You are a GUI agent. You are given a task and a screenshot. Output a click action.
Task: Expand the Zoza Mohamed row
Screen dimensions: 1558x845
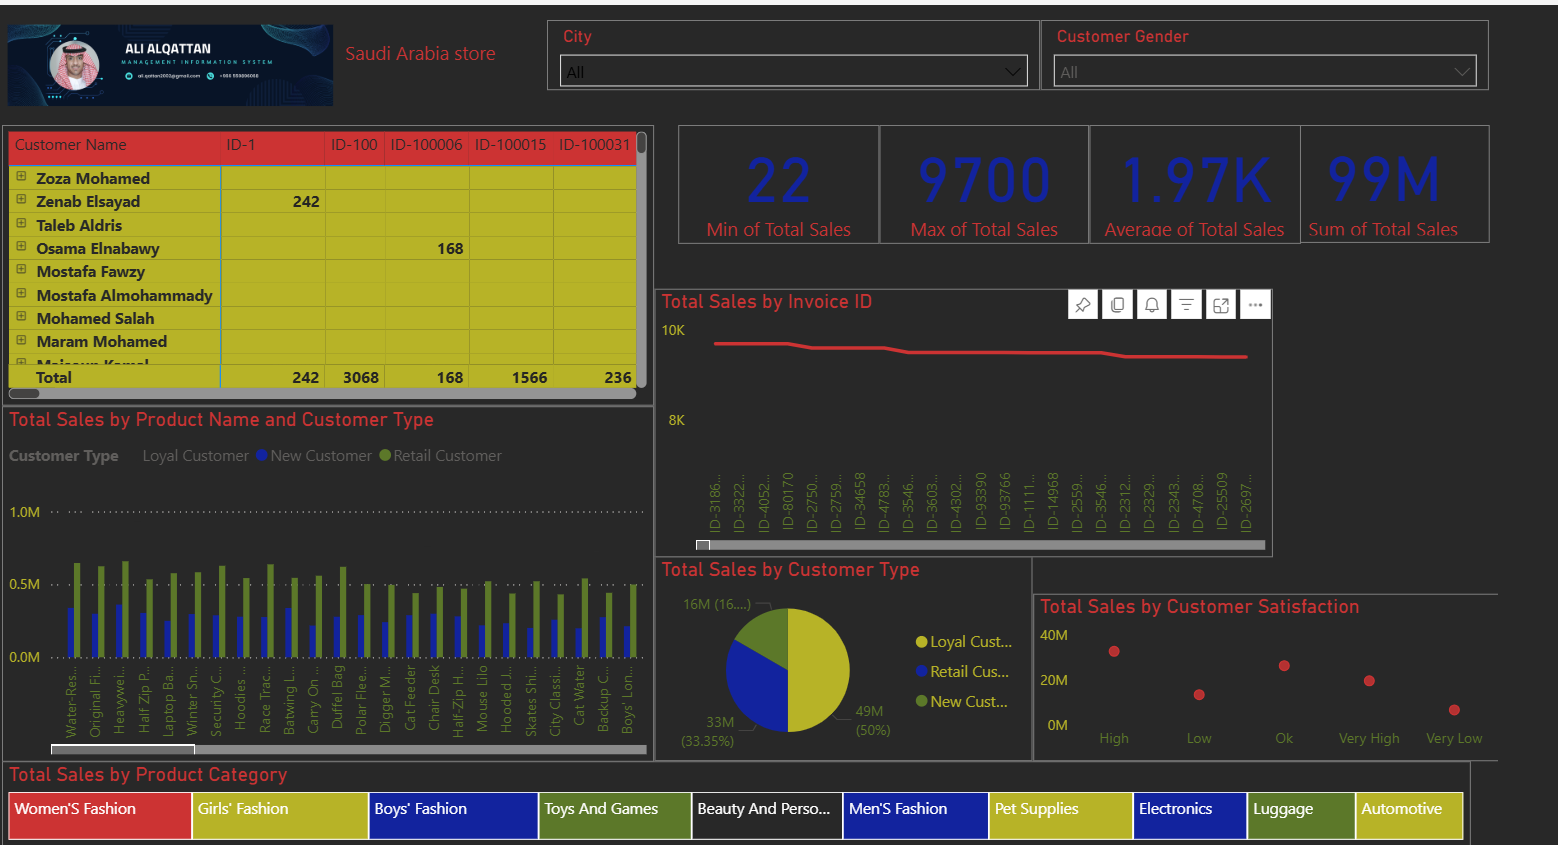click(x=21, y=177)
